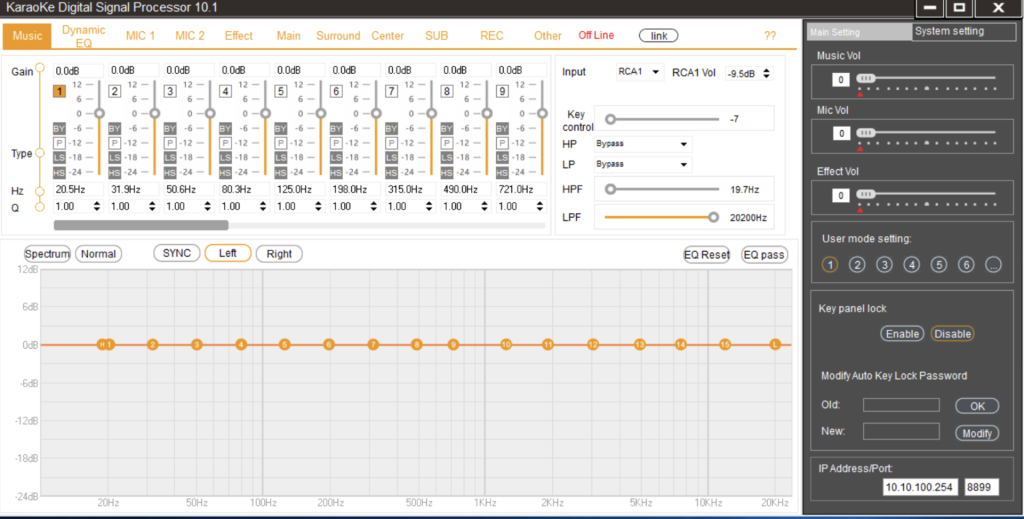Screen dimensions: 1024x519
Task: Click the BY bypass icon on band 2
Action: [113, 128]
